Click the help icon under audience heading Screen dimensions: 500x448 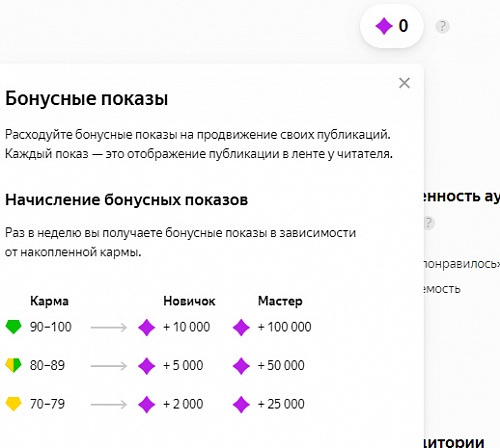(429, 223)
